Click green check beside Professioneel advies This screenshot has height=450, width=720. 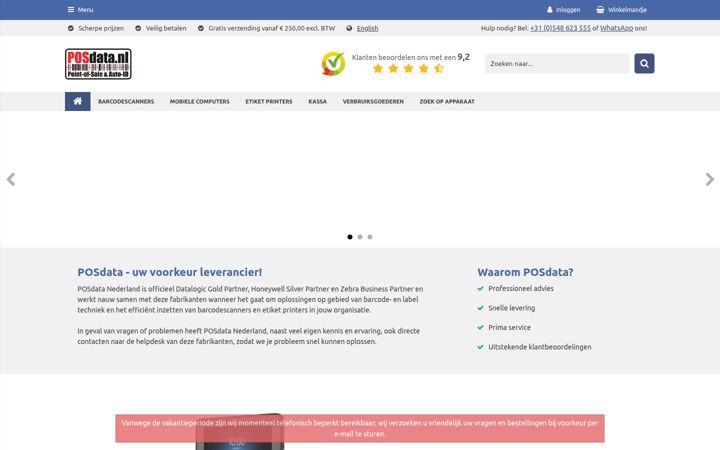coord(480,289)
